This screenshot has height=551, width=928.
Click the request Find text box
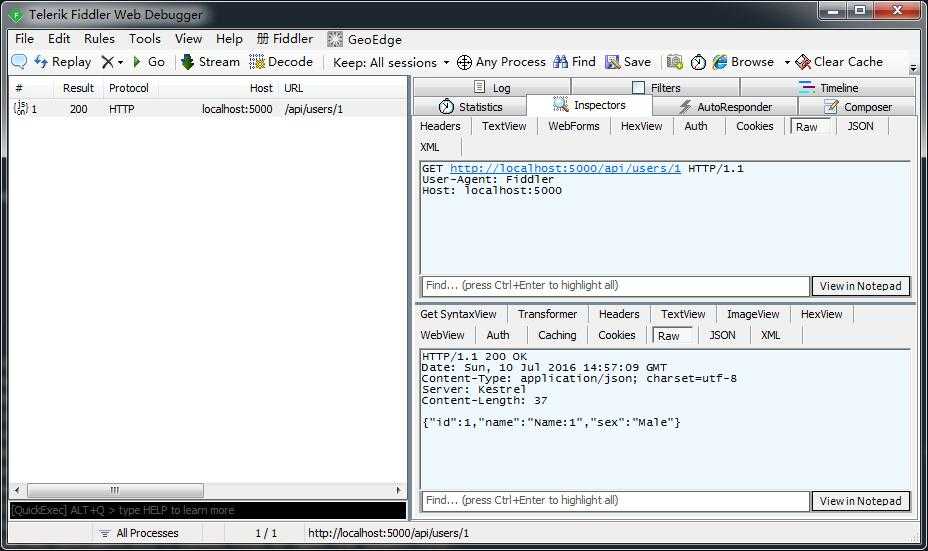pos(615,285)
